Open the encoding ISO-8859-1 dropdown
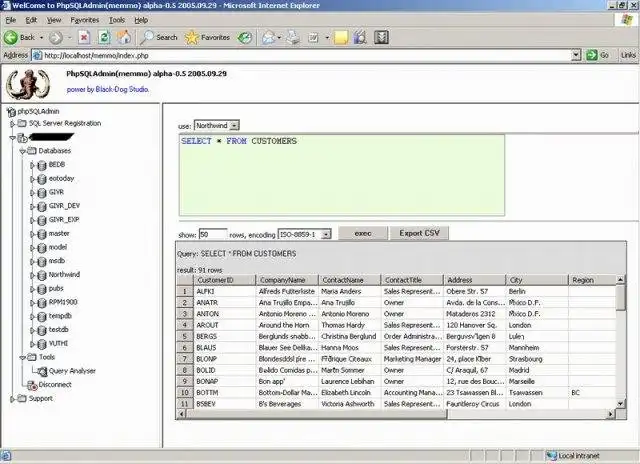 point(325,234)
